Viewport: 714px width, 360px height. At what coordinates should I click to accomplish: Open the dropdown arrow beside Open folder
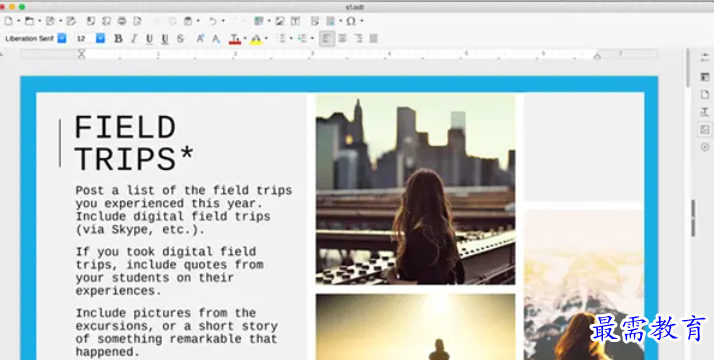(x=39, y=21)
